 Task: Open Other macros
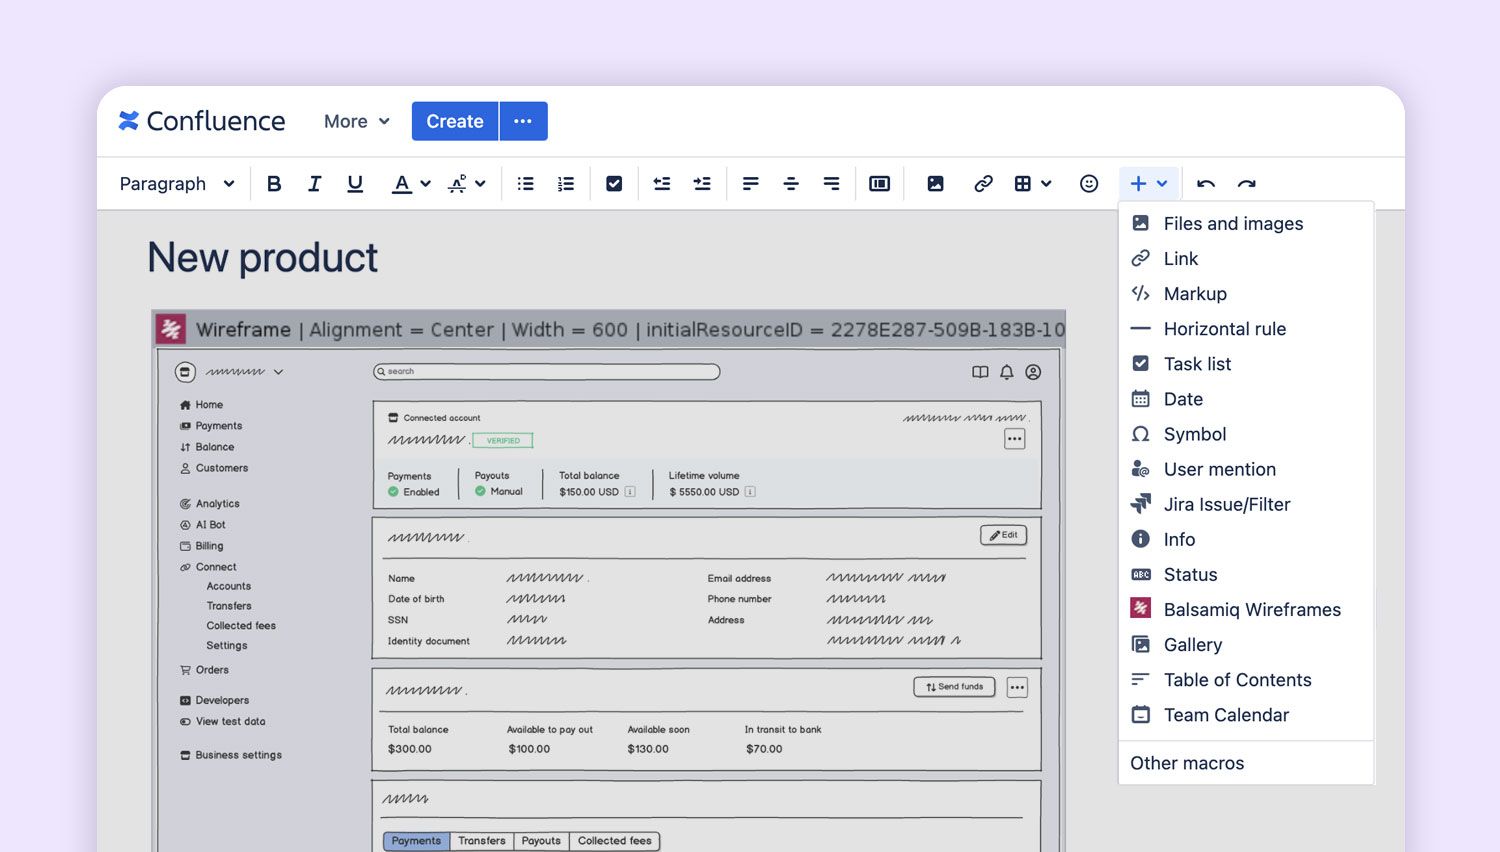1246,763
